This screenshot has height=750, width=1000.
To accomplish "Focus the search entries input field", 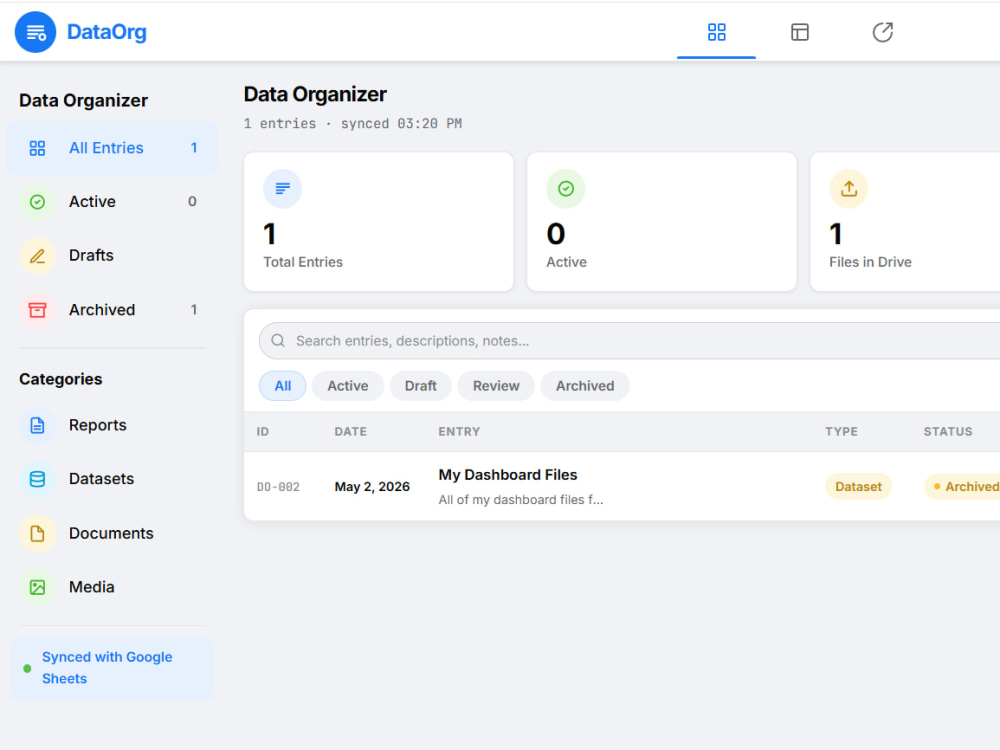I will 631,341.
